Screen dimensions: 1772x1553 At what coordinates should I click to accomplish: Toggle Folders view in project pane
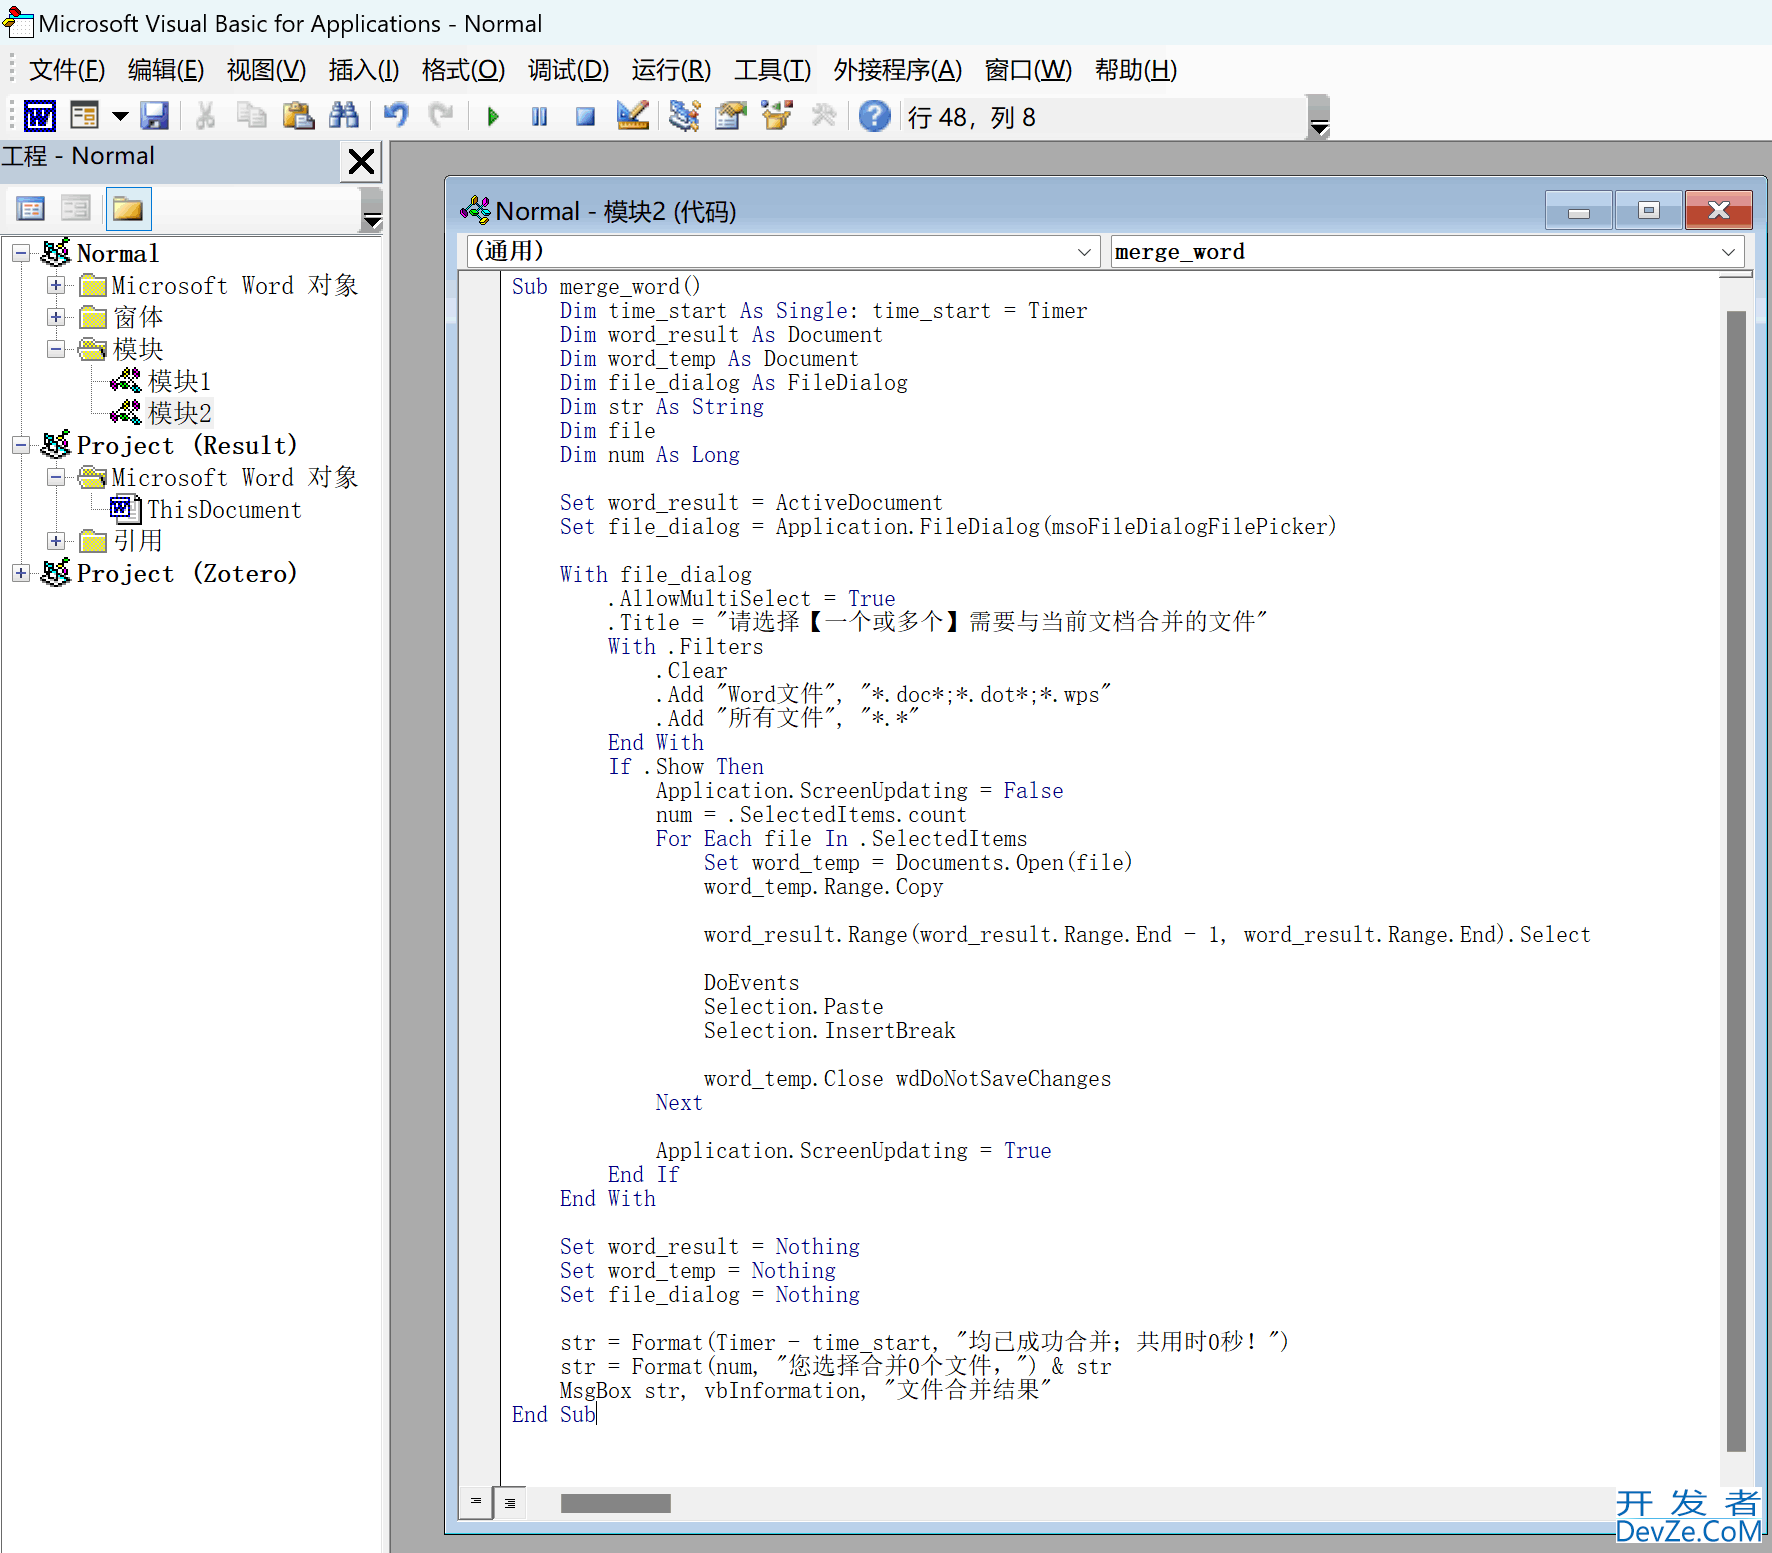pyautogui.click(x=128, y=209)
